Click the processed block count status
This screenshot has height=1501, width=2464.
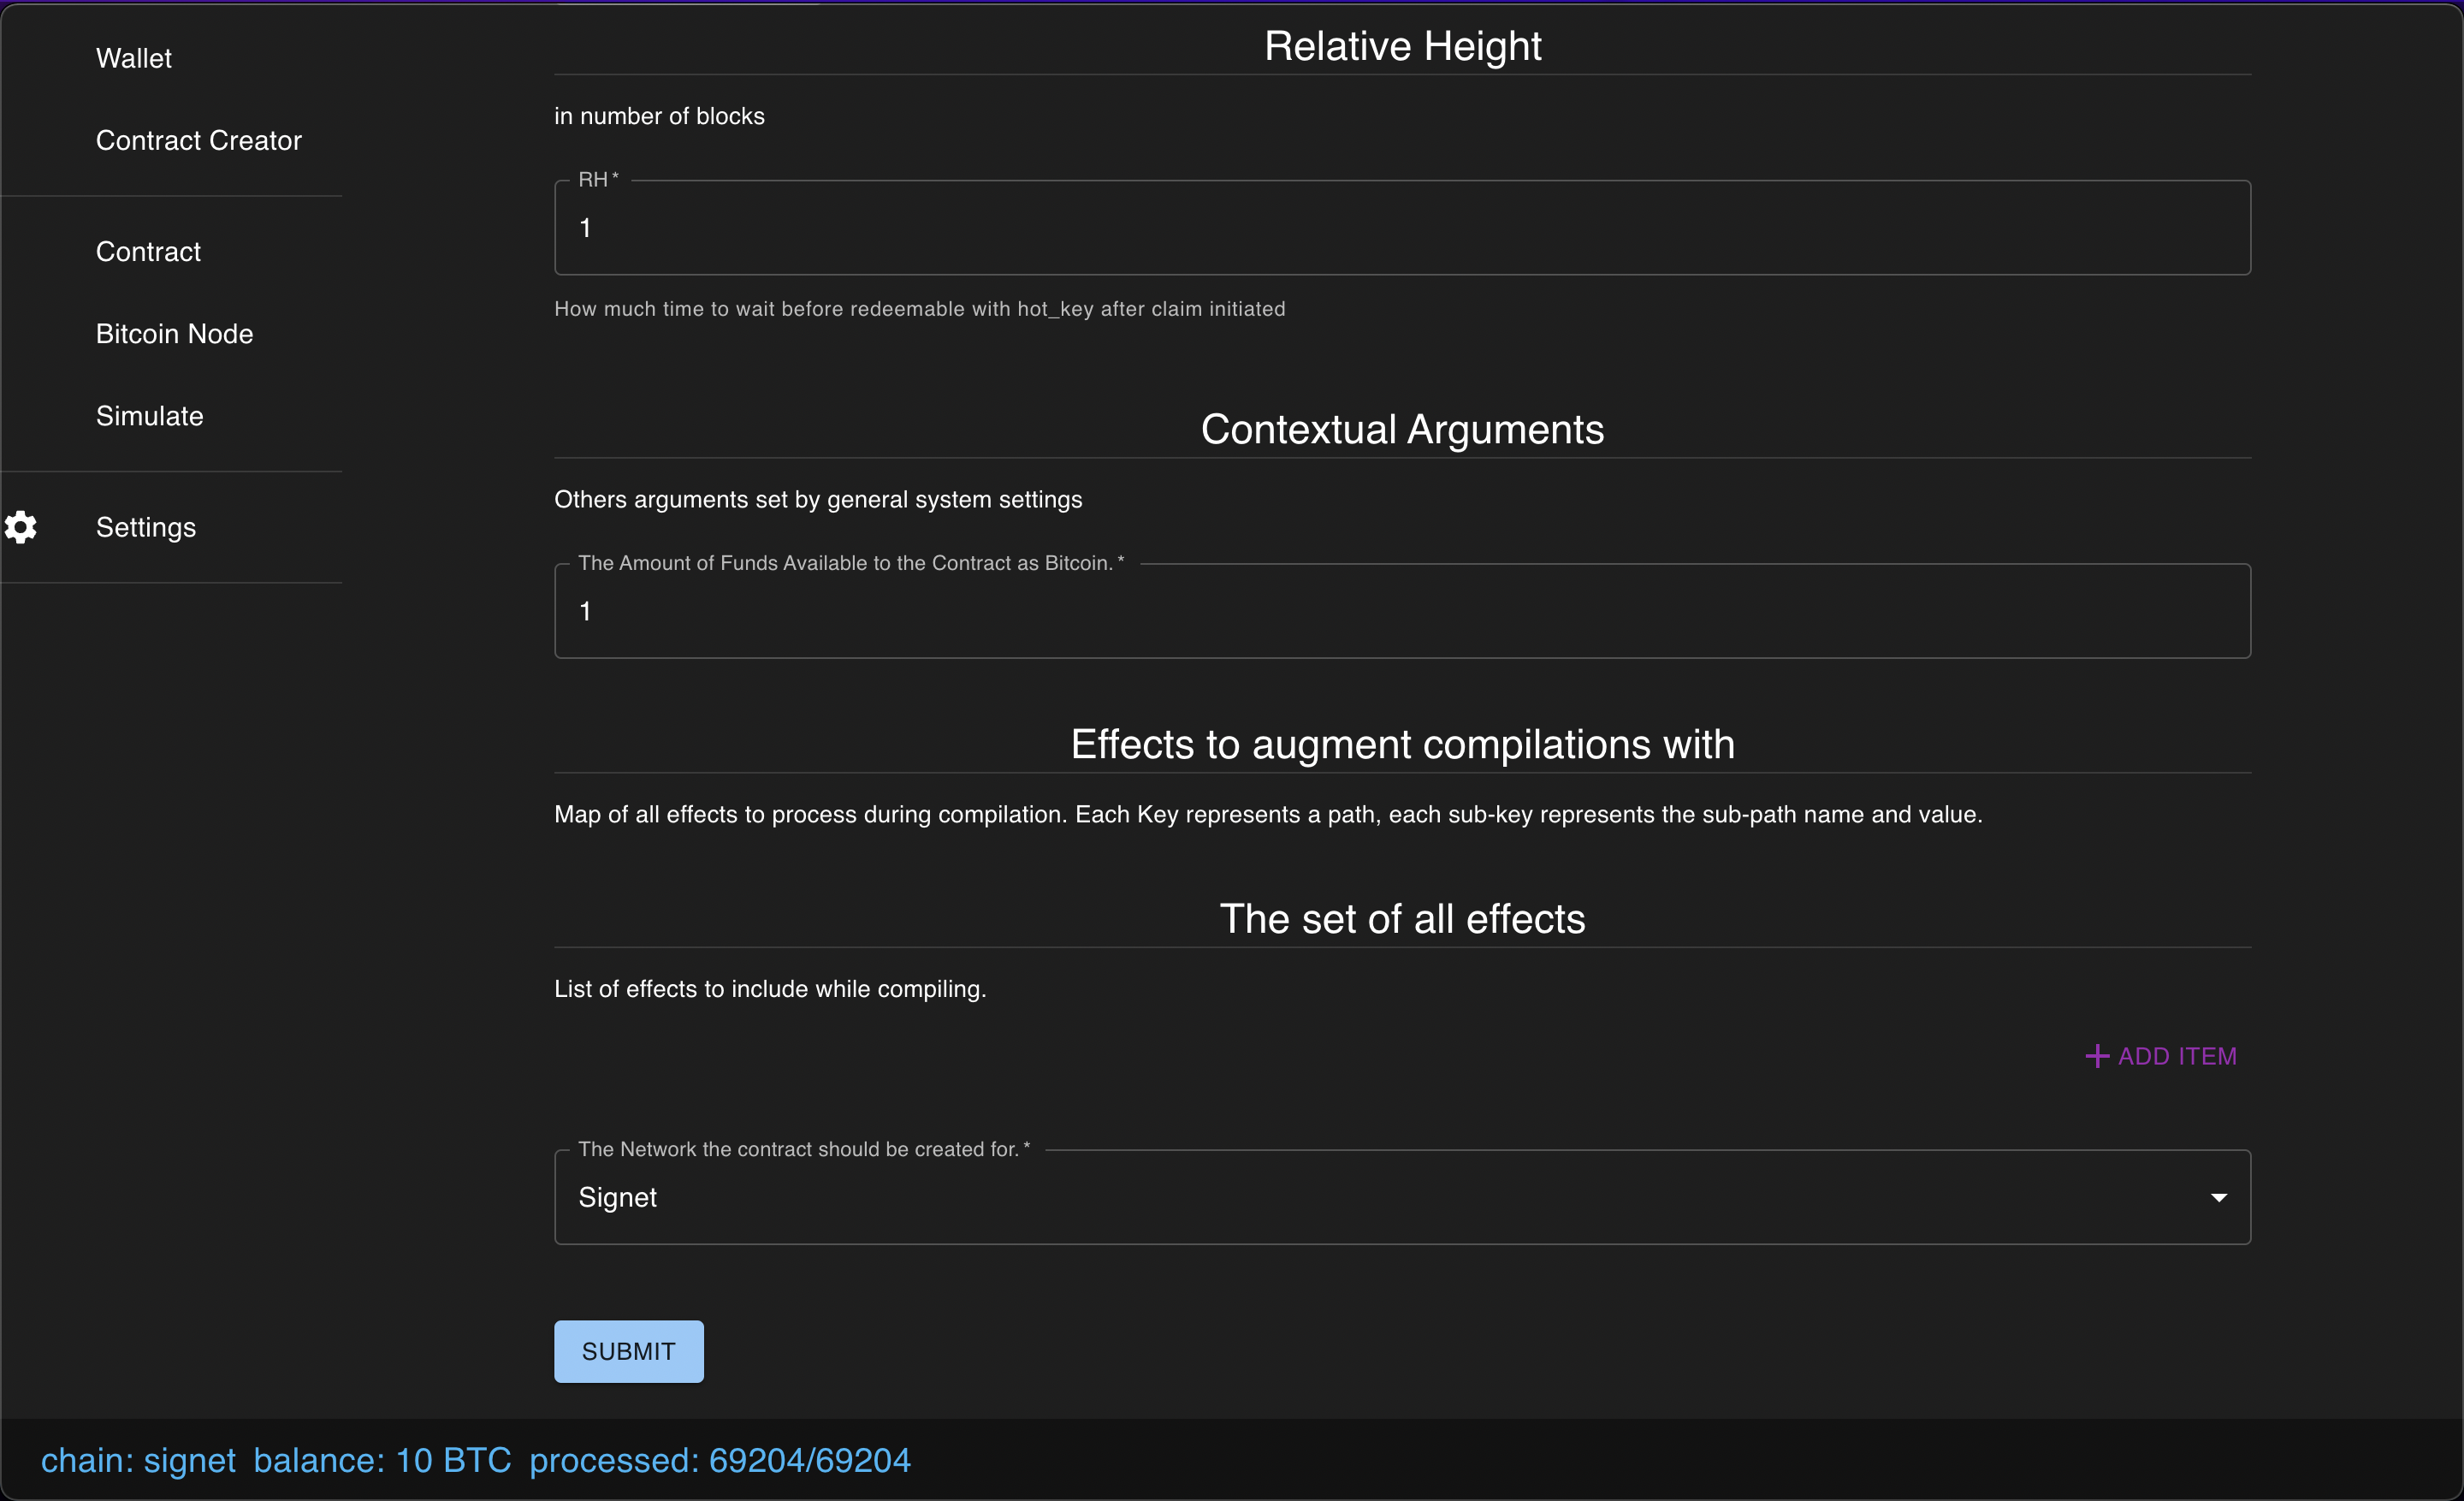720,1460
